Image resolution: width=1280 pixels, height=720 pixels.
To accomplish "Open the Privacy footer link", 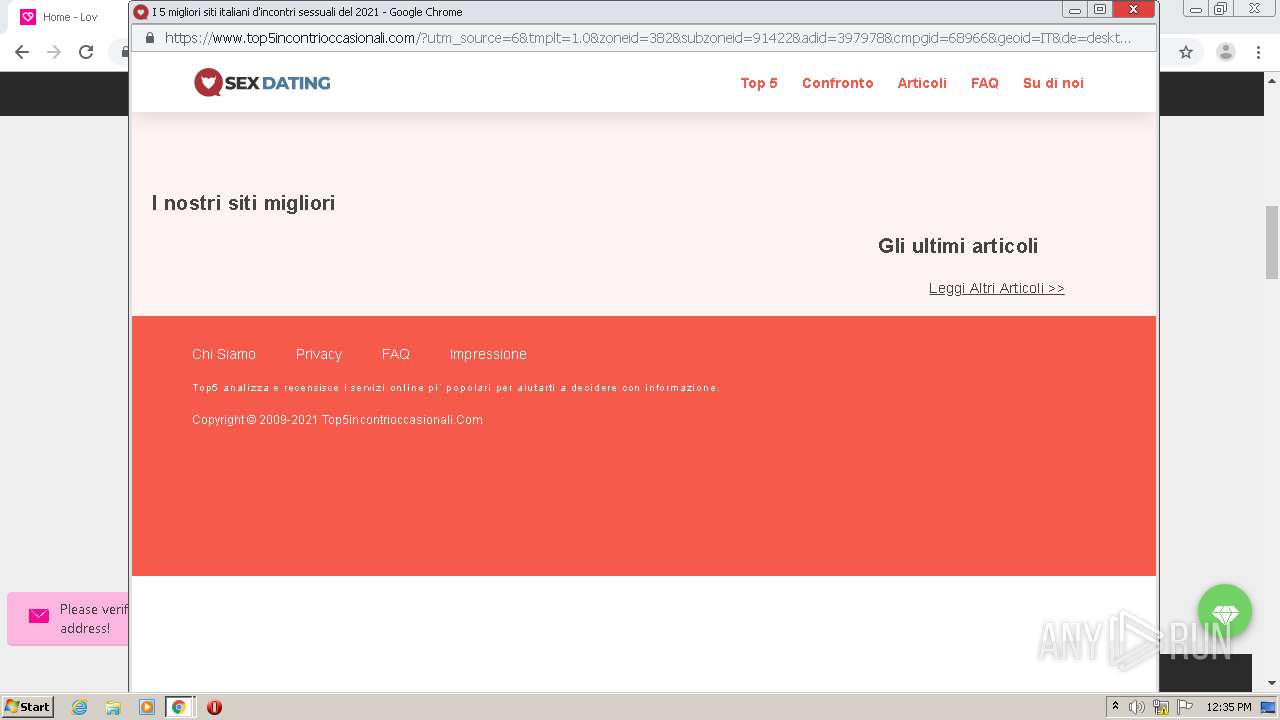I will (x=319, y=354).
